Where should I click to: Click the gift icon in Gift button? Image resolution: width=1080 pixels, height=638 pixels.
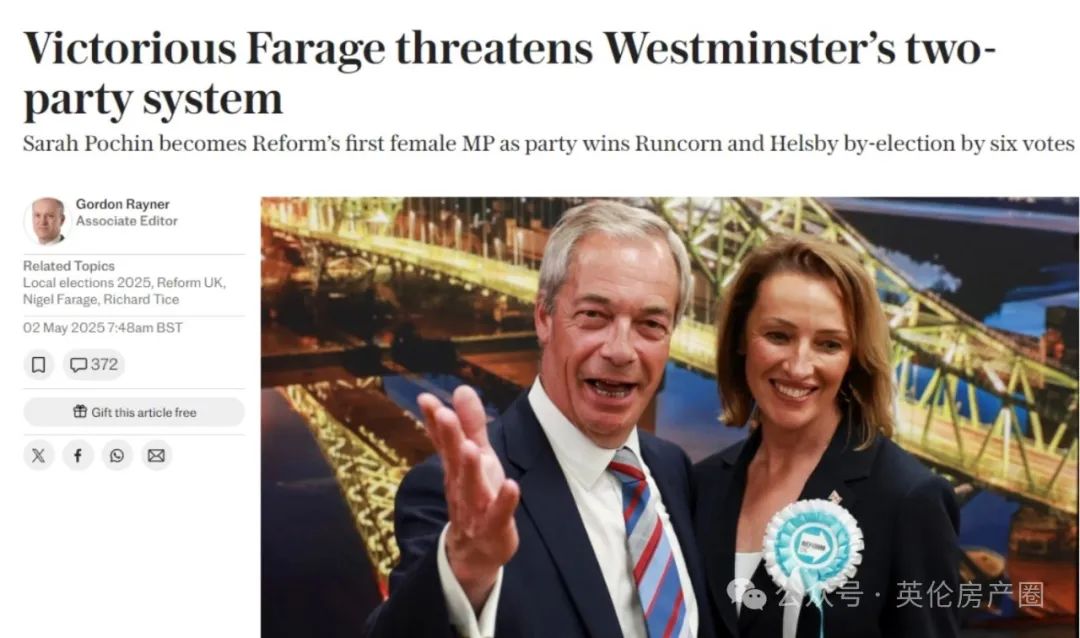pyautogui.click(x=80, y=412)
